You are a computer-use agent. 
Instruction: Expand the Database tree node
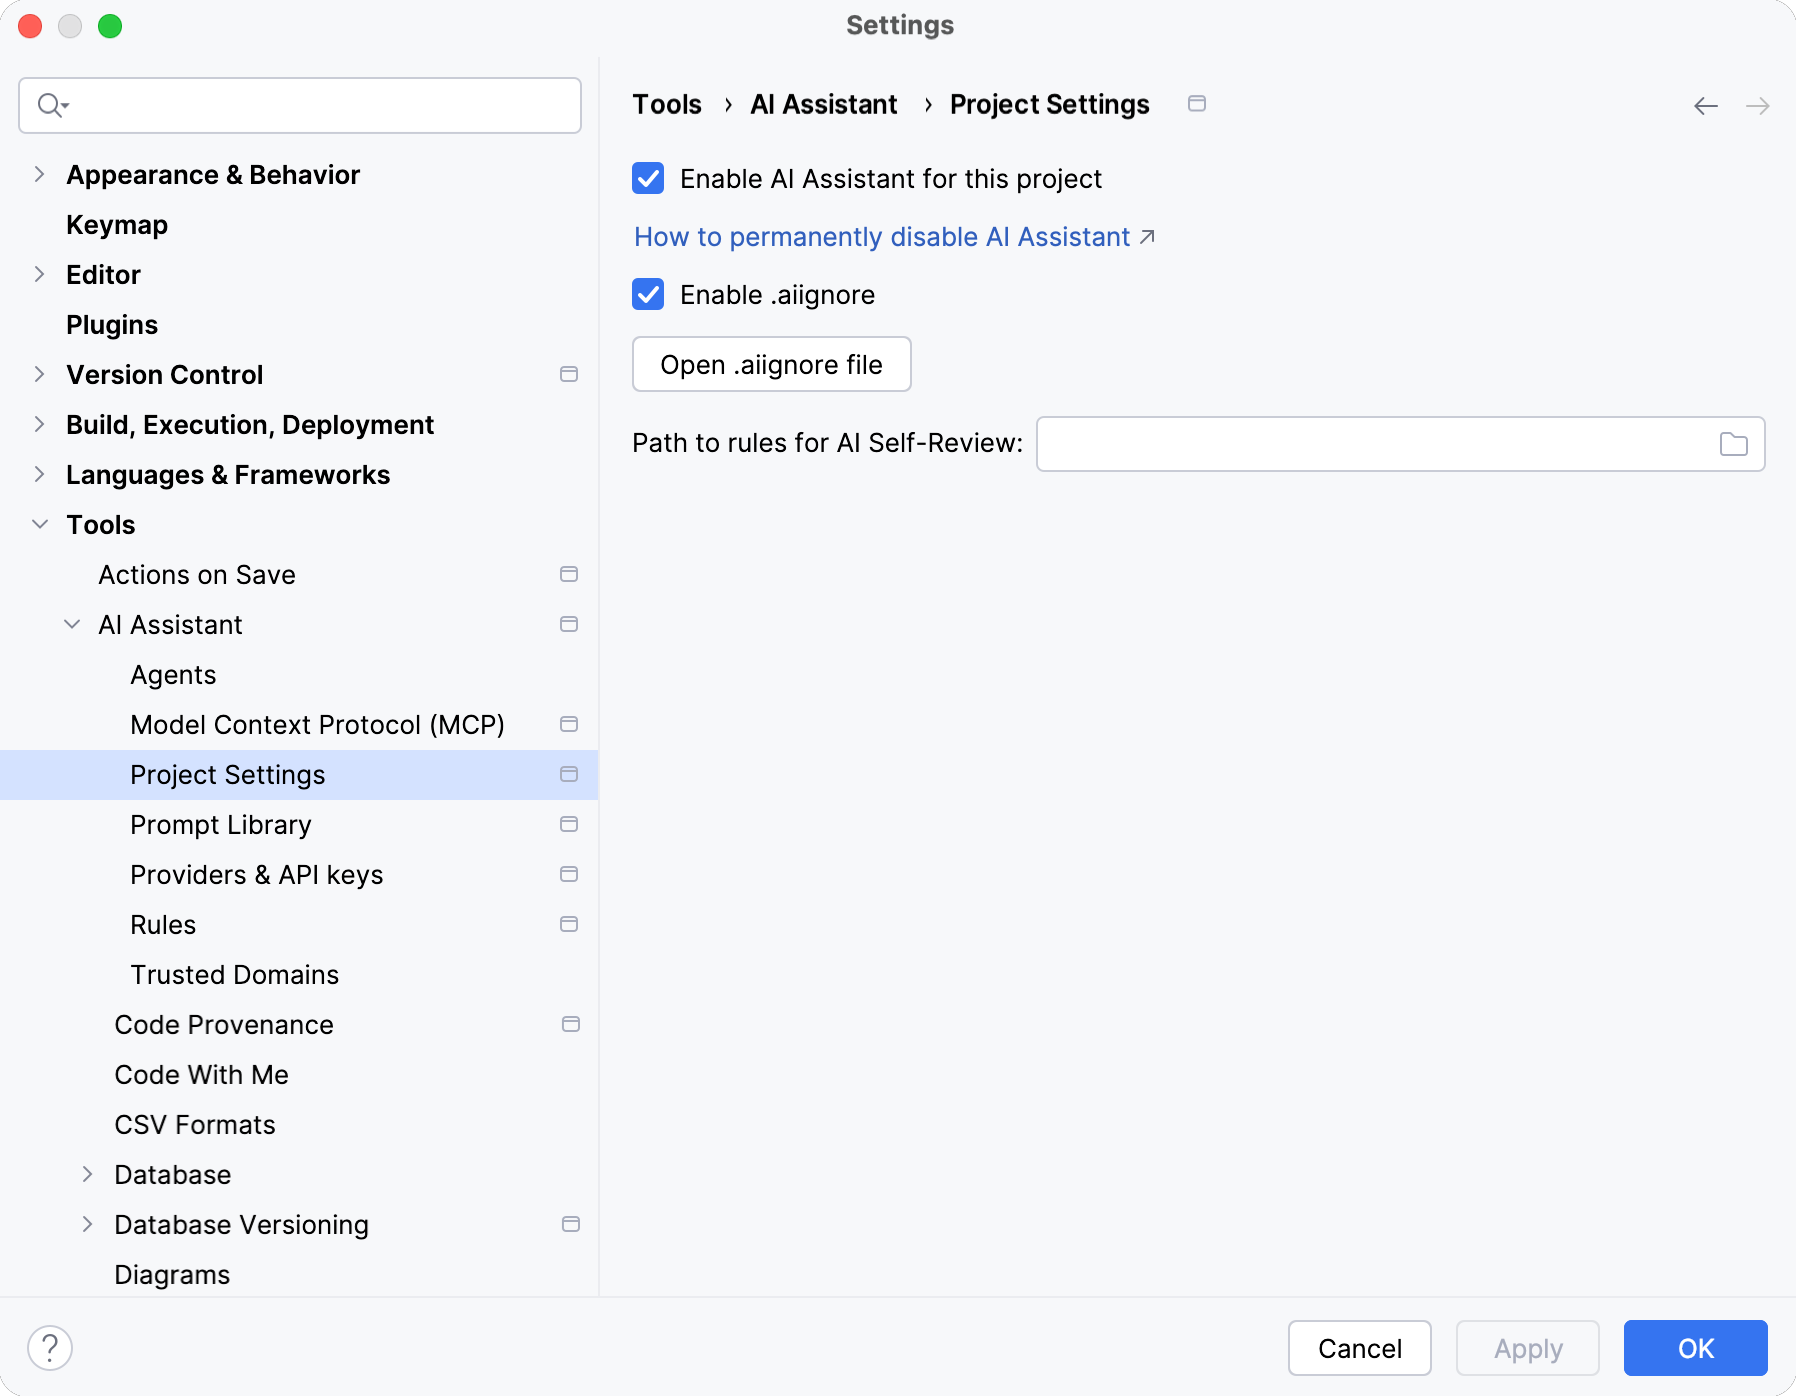click(88, 1175)
